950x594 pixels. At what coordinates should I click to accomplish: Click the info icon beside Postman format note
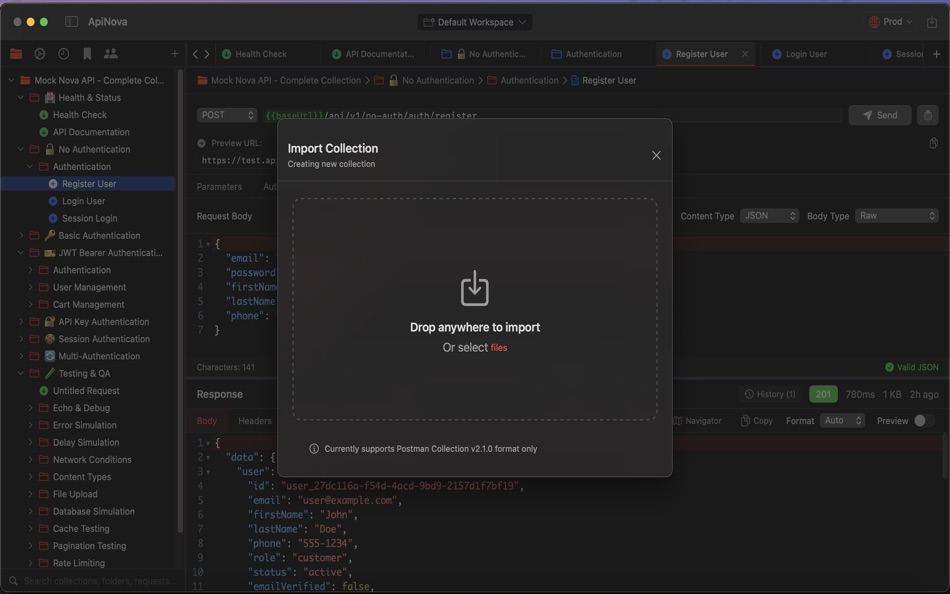[x=314, y=449]
